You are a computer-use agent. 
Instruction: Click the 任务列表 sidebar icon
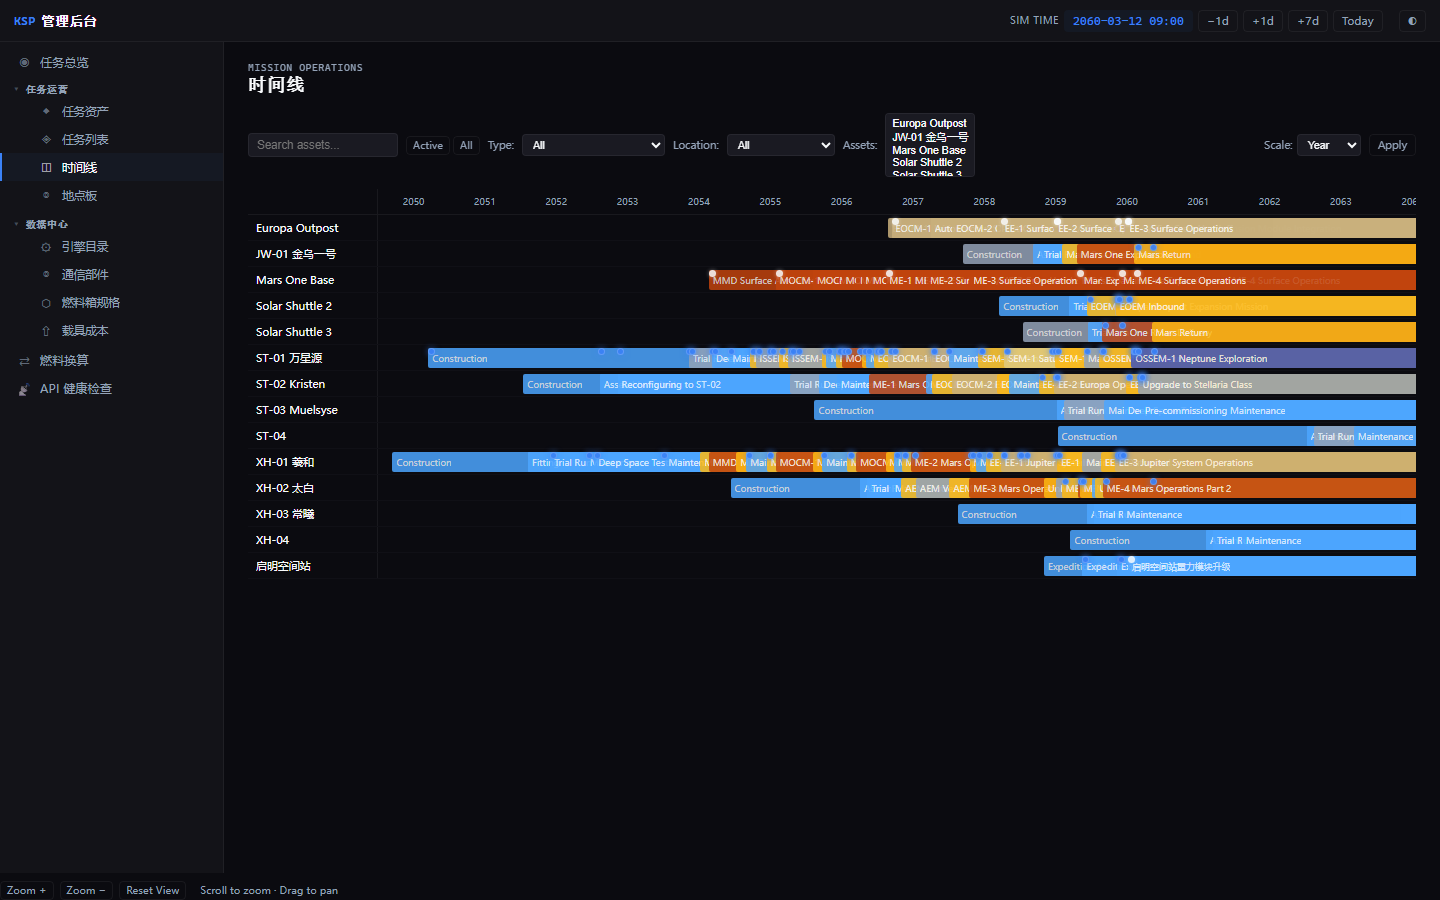[x=46, y=139]
